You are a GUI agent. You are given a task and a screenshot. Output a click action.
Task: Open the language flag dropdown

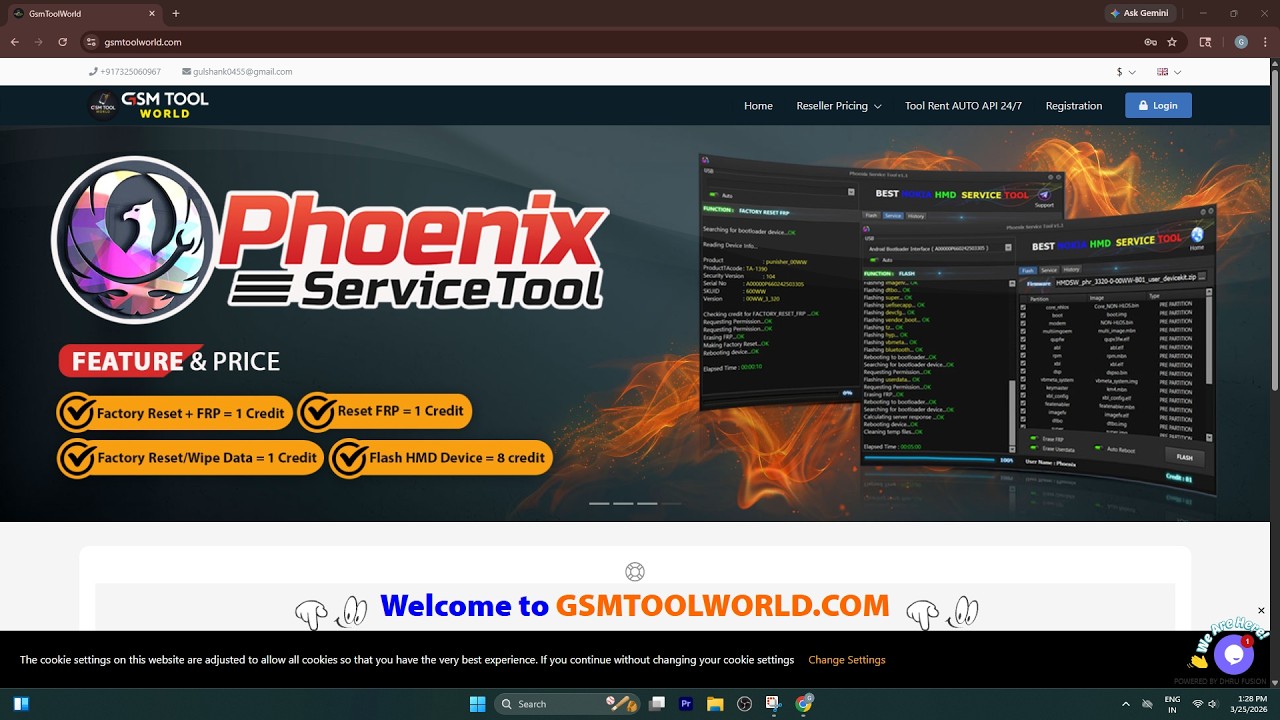click(1169, 72)
